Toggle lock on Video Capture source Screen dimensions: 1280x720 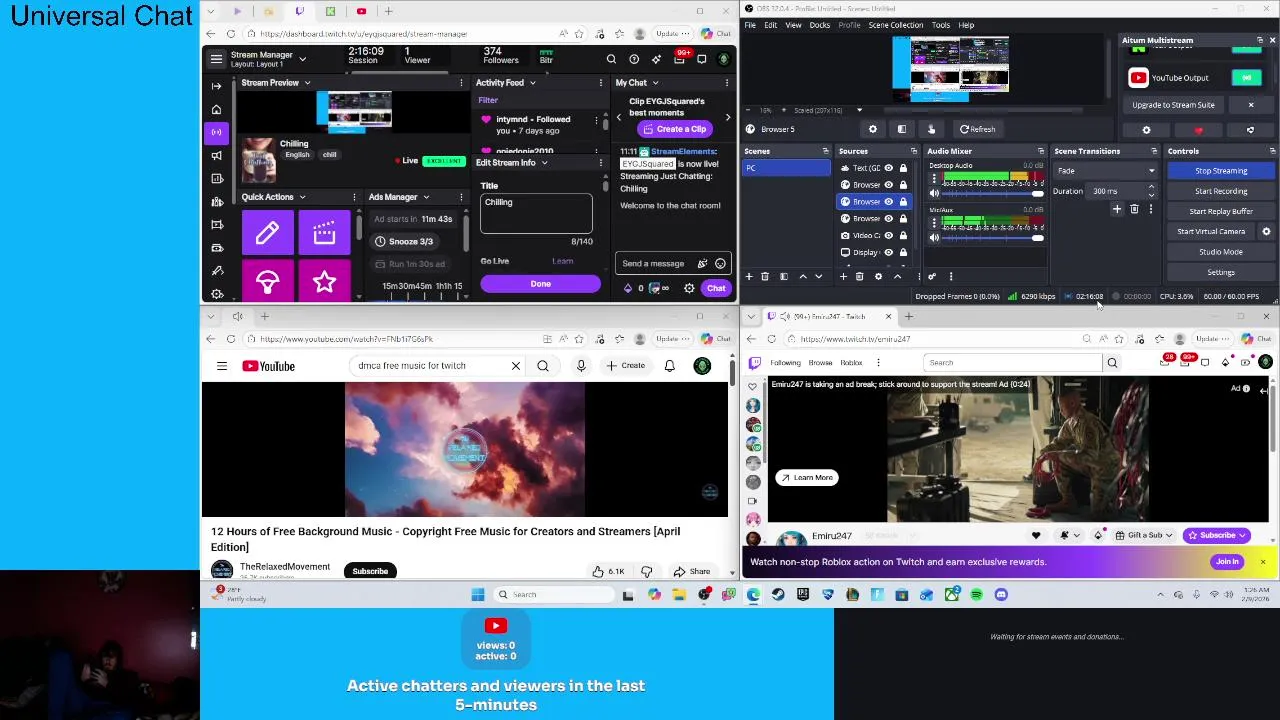point(903,236)
